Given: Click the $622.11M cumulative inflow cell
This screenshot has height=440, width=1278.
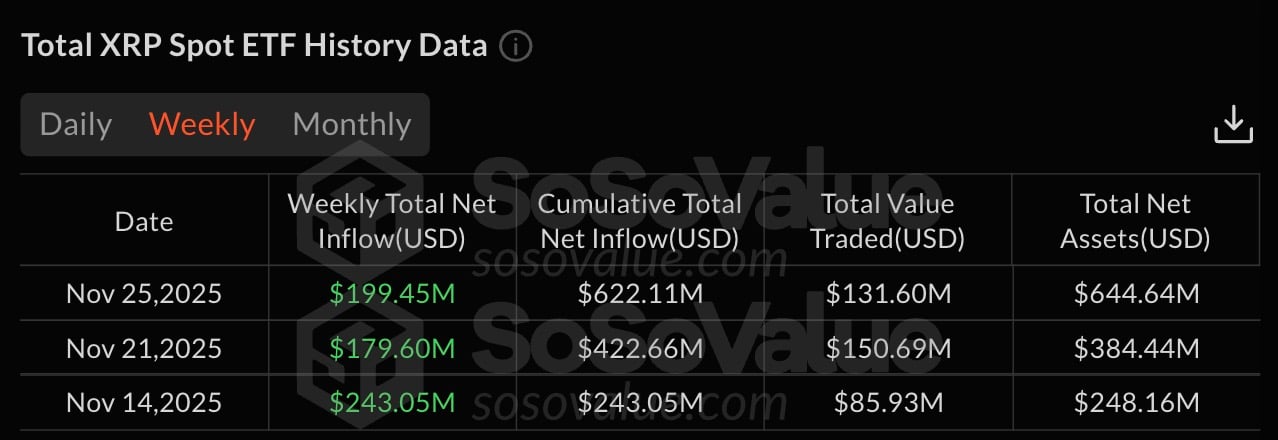Looking at the screenshot, I should 640,294.
